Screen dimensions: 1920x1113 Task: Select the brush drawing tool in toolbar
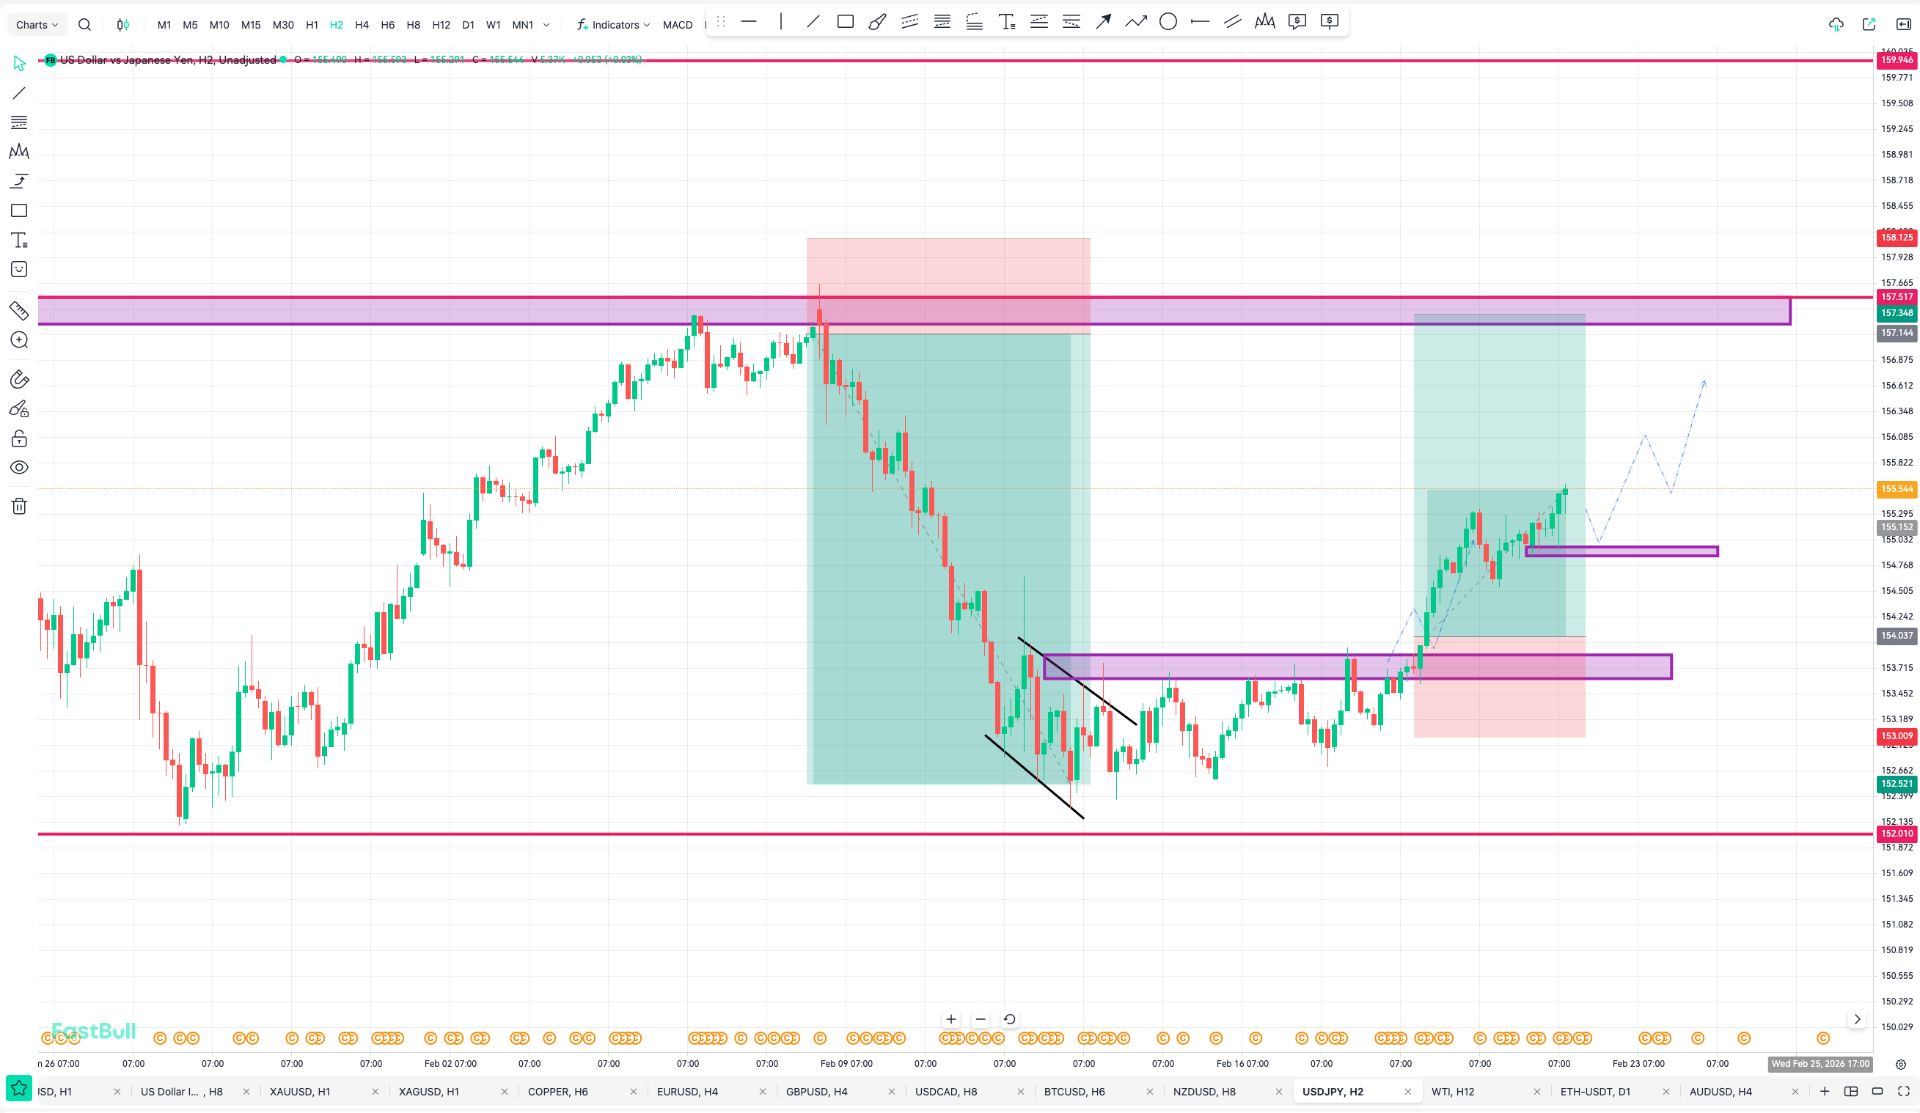877,22
